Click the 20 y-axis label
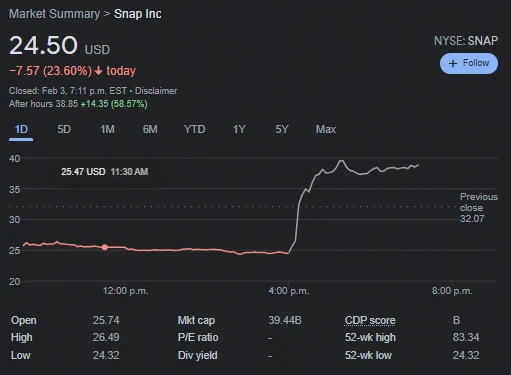 15,282
